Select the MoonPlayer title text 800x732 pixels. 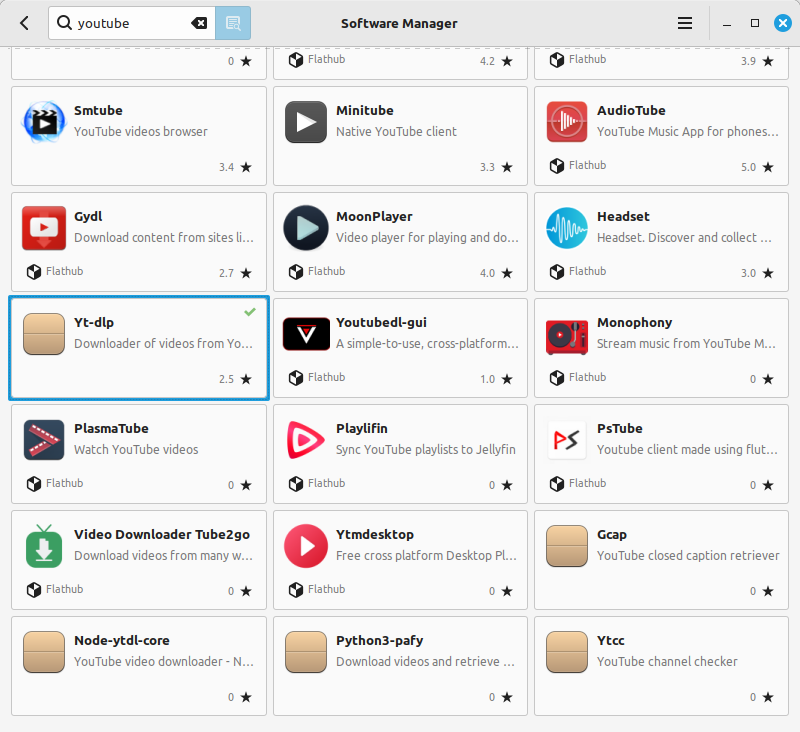tap(374, 217)
